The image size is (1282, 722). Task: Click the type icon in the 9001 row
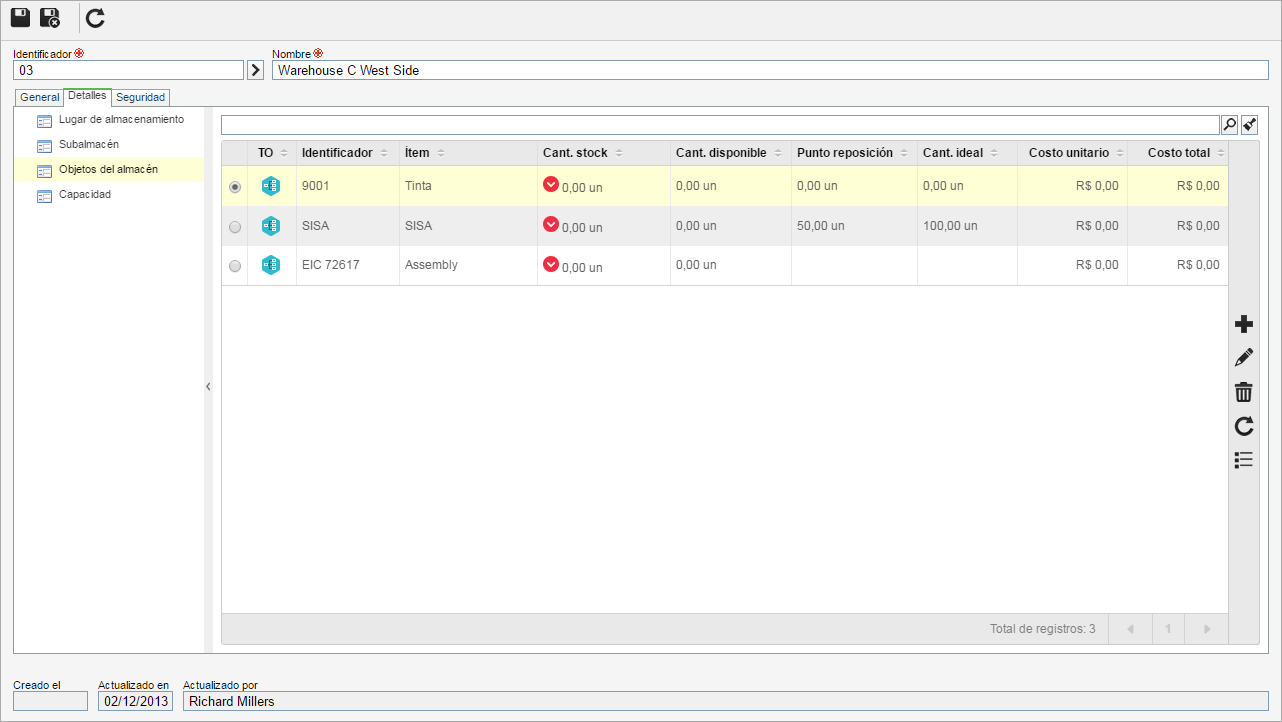tap(271, 186)
